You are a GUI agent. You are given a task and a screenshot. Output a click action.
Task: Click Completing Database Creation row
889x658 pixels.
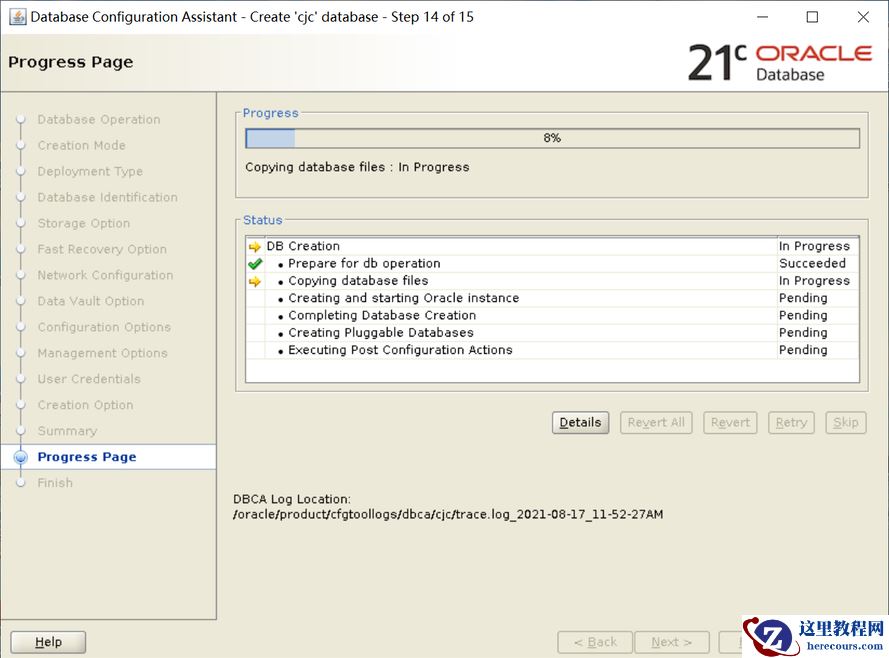click(x=552, y=316)
